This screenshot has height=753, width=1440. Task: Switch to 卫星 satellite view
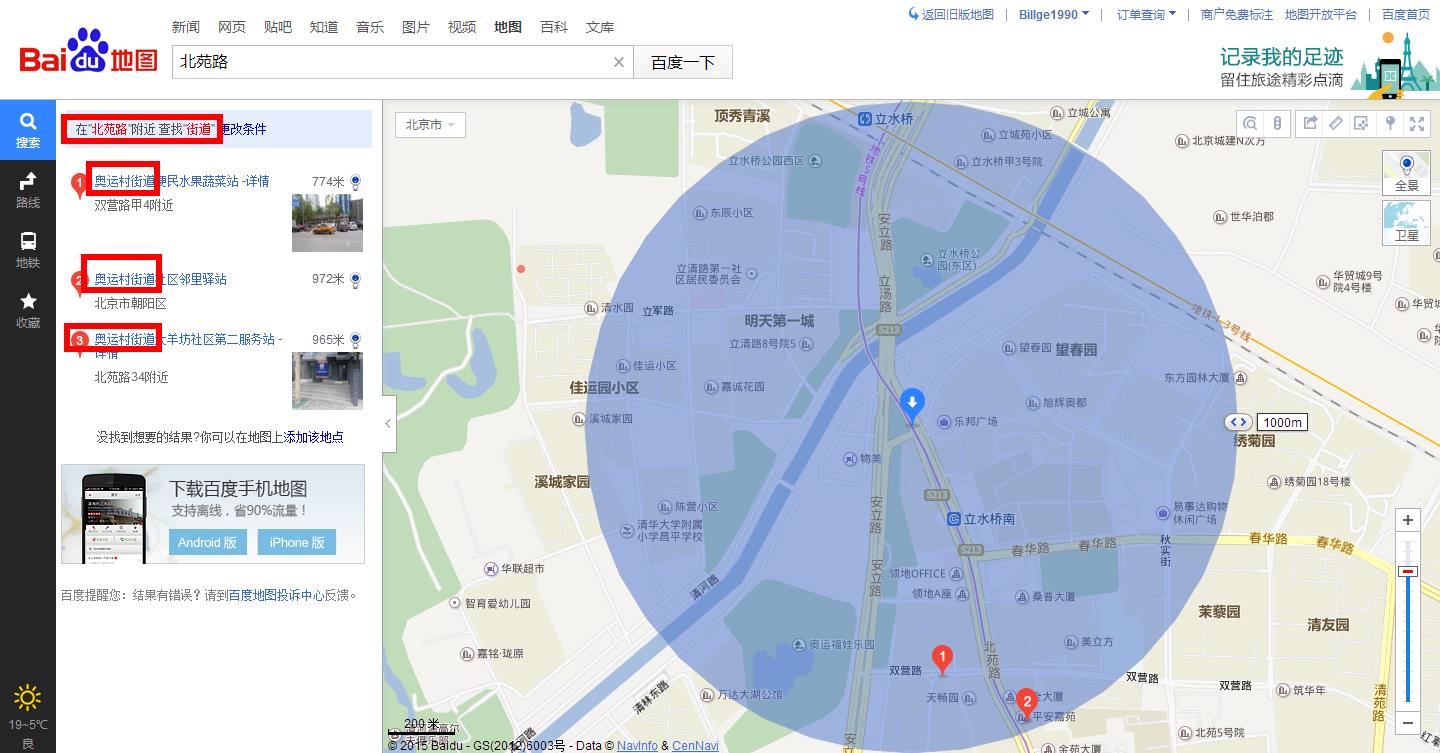[x=1407, y=223]
